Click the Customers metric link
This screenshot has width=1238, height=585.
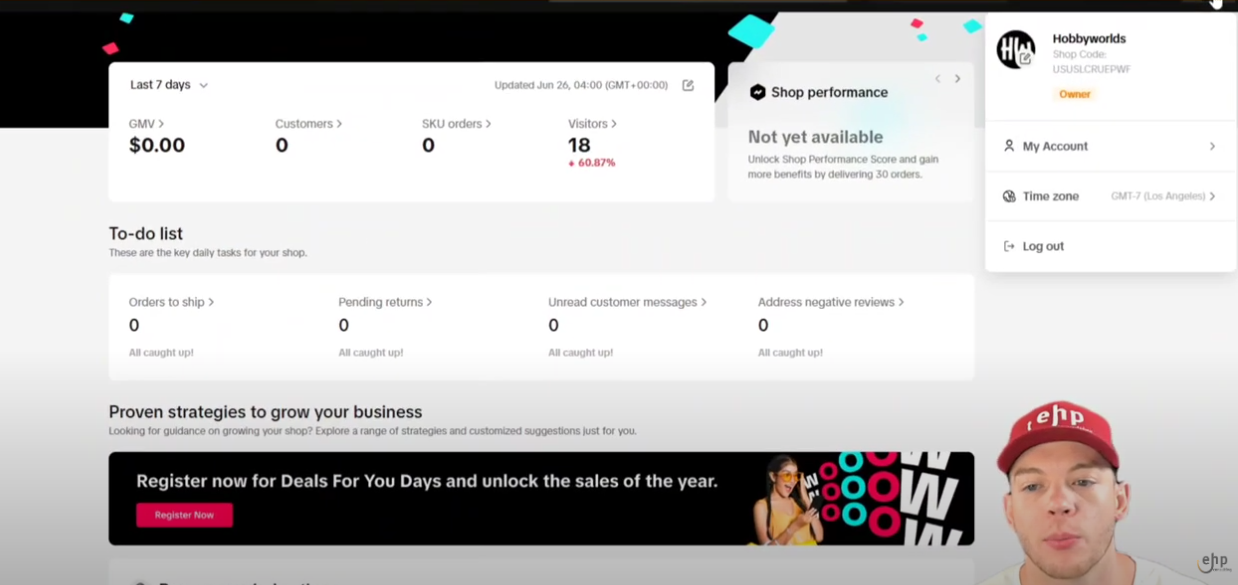pyautogui.click(x=308, y=123)
